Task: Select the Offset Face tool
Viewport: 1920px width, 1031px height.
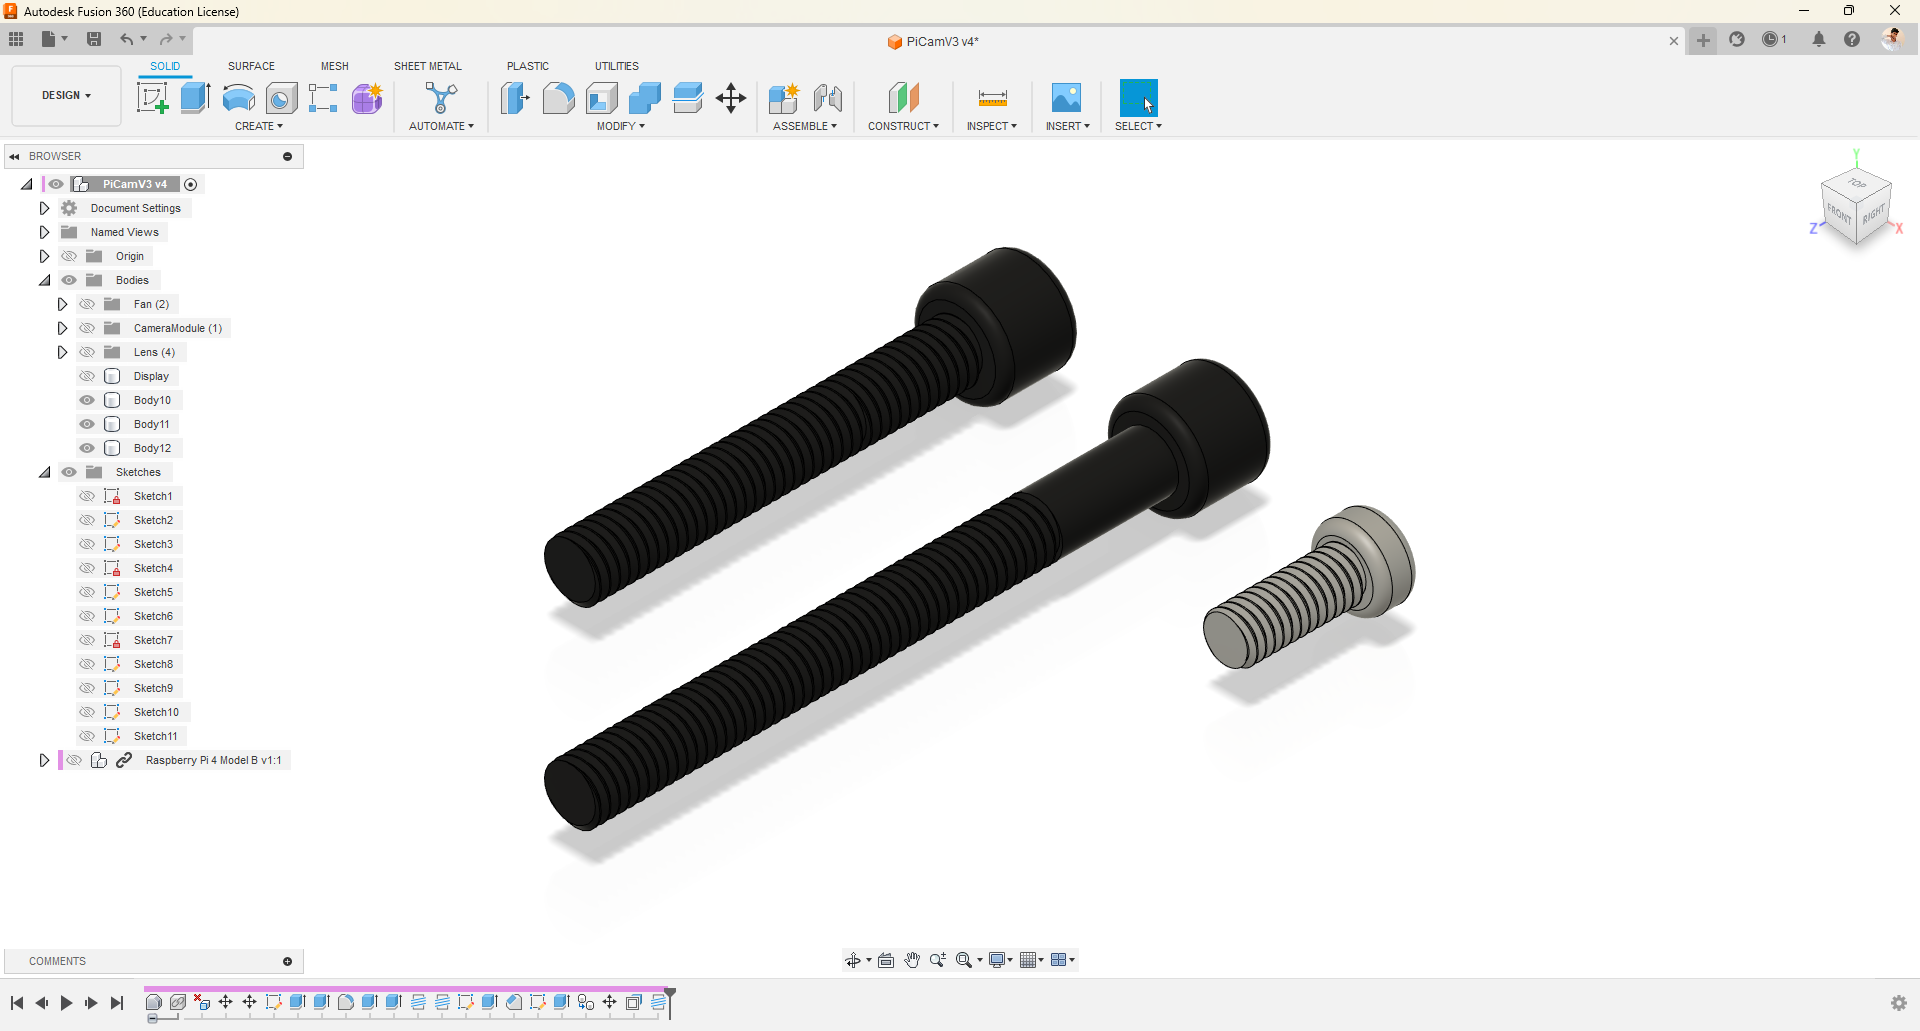Action: point(688,98)
